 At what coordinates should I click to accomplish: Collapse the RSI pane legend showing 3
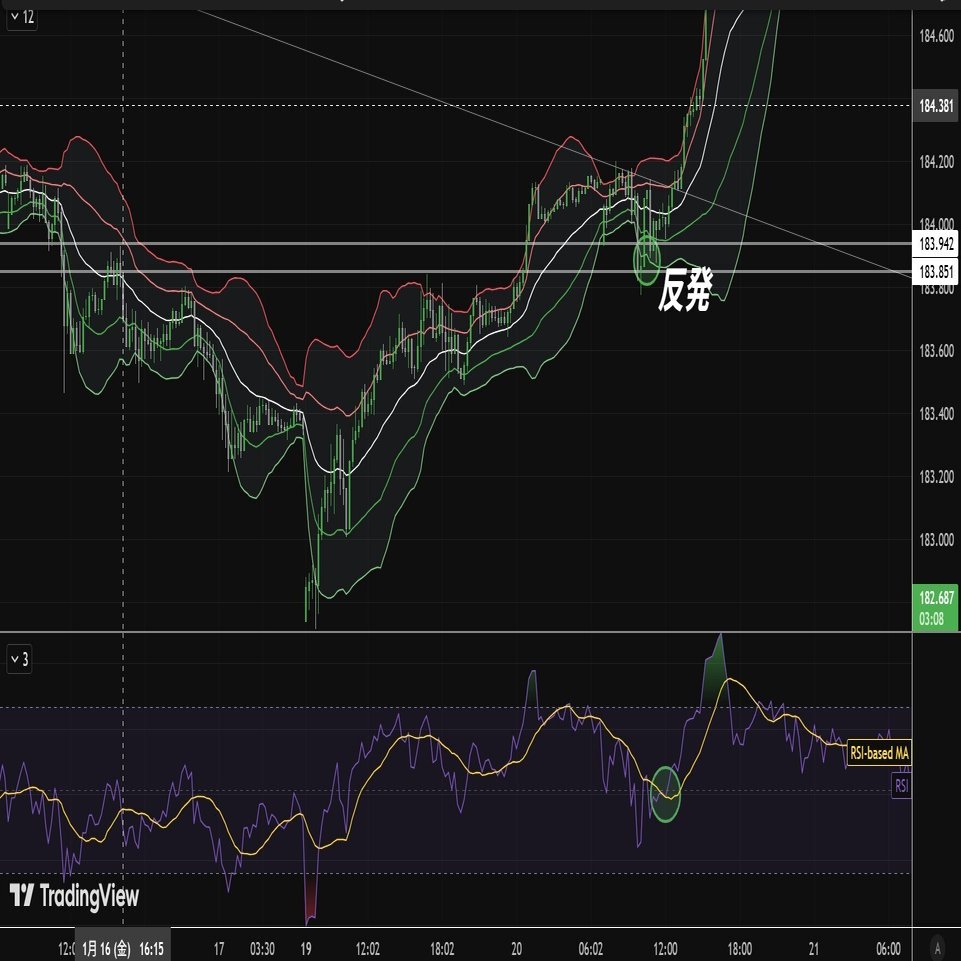pyautogui.click(x=19, y=659)
